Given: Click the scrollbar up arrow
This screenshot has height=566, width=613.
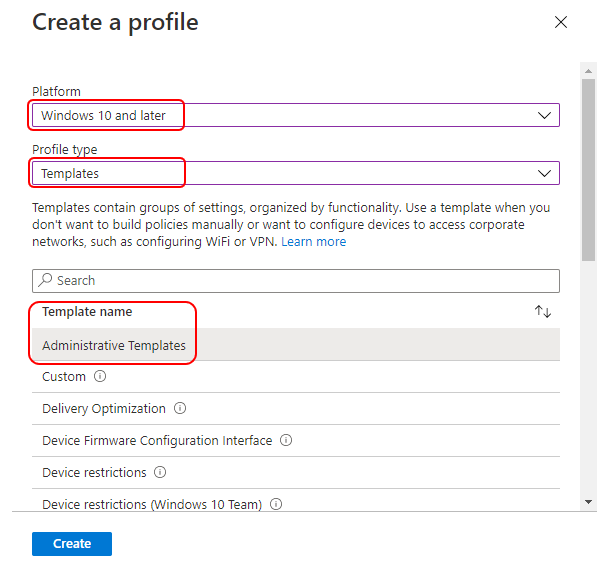Looking at the screenshot, I should pyautogui.click(x=588, y=71).
